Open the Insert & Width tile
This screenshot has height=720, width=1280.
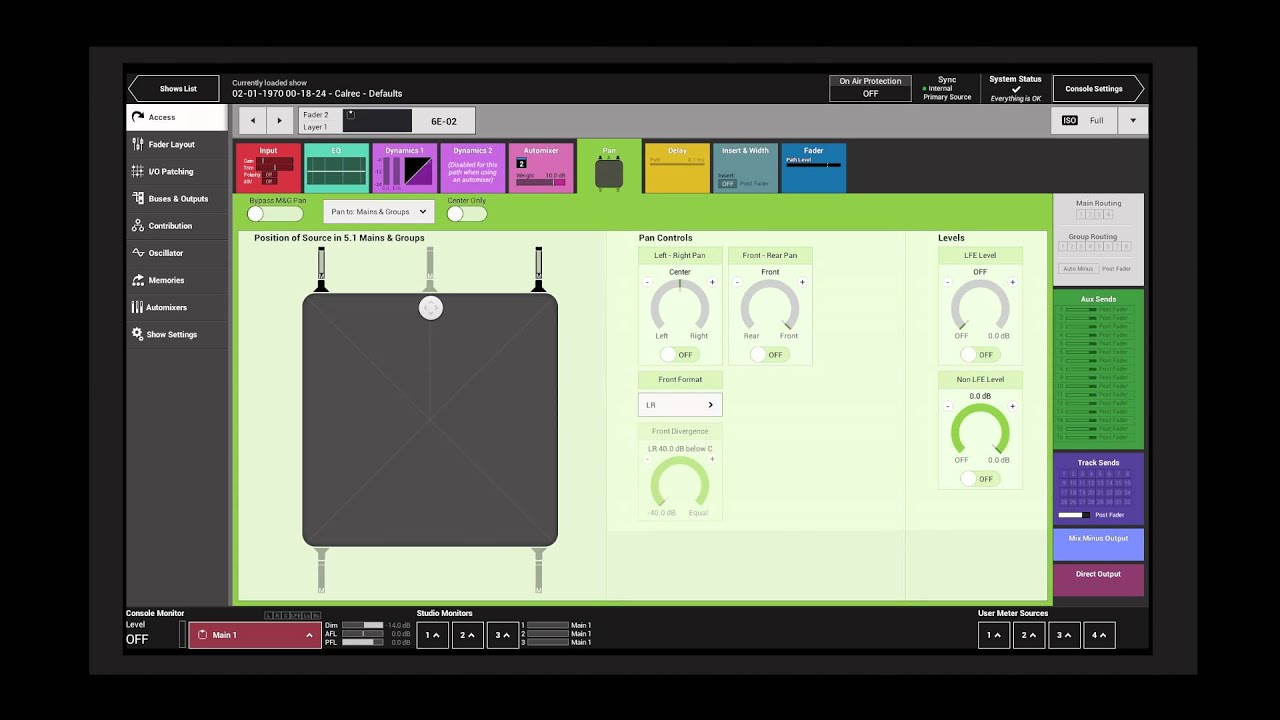pyautogui.click(x=745, y=168)
